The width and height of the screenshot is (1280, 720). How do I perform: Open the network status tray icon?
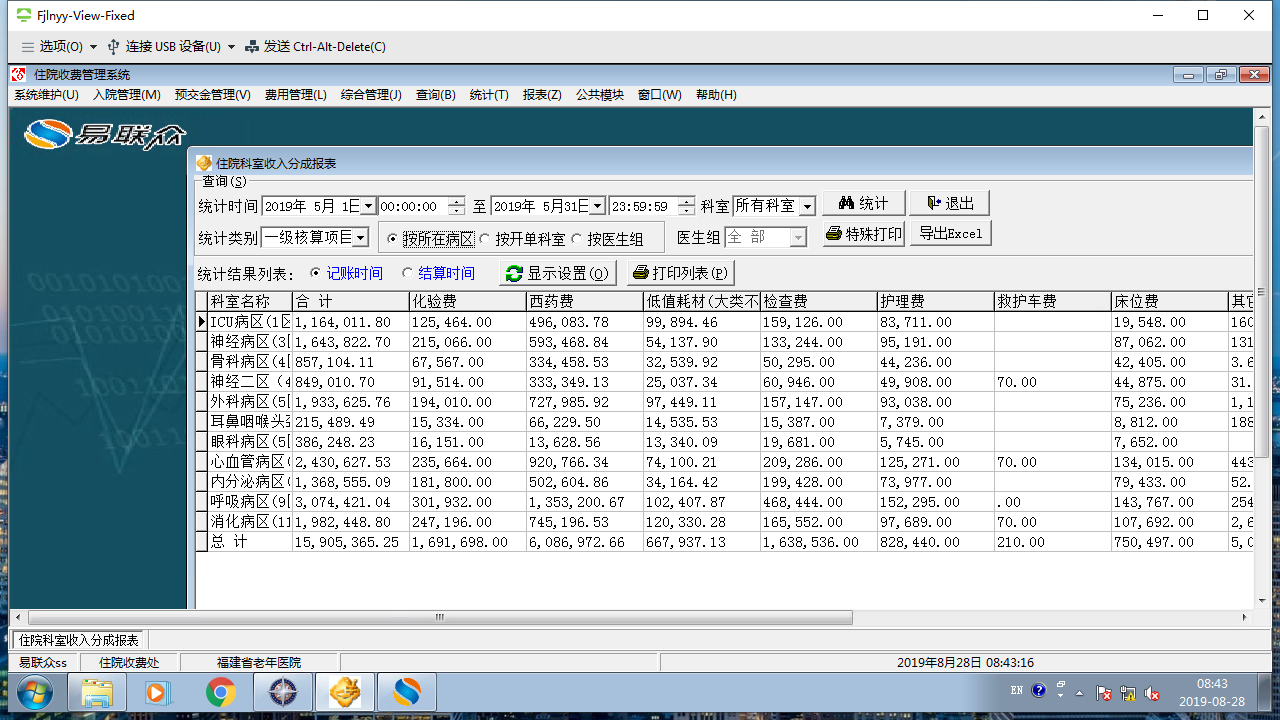coord(1128,692)
